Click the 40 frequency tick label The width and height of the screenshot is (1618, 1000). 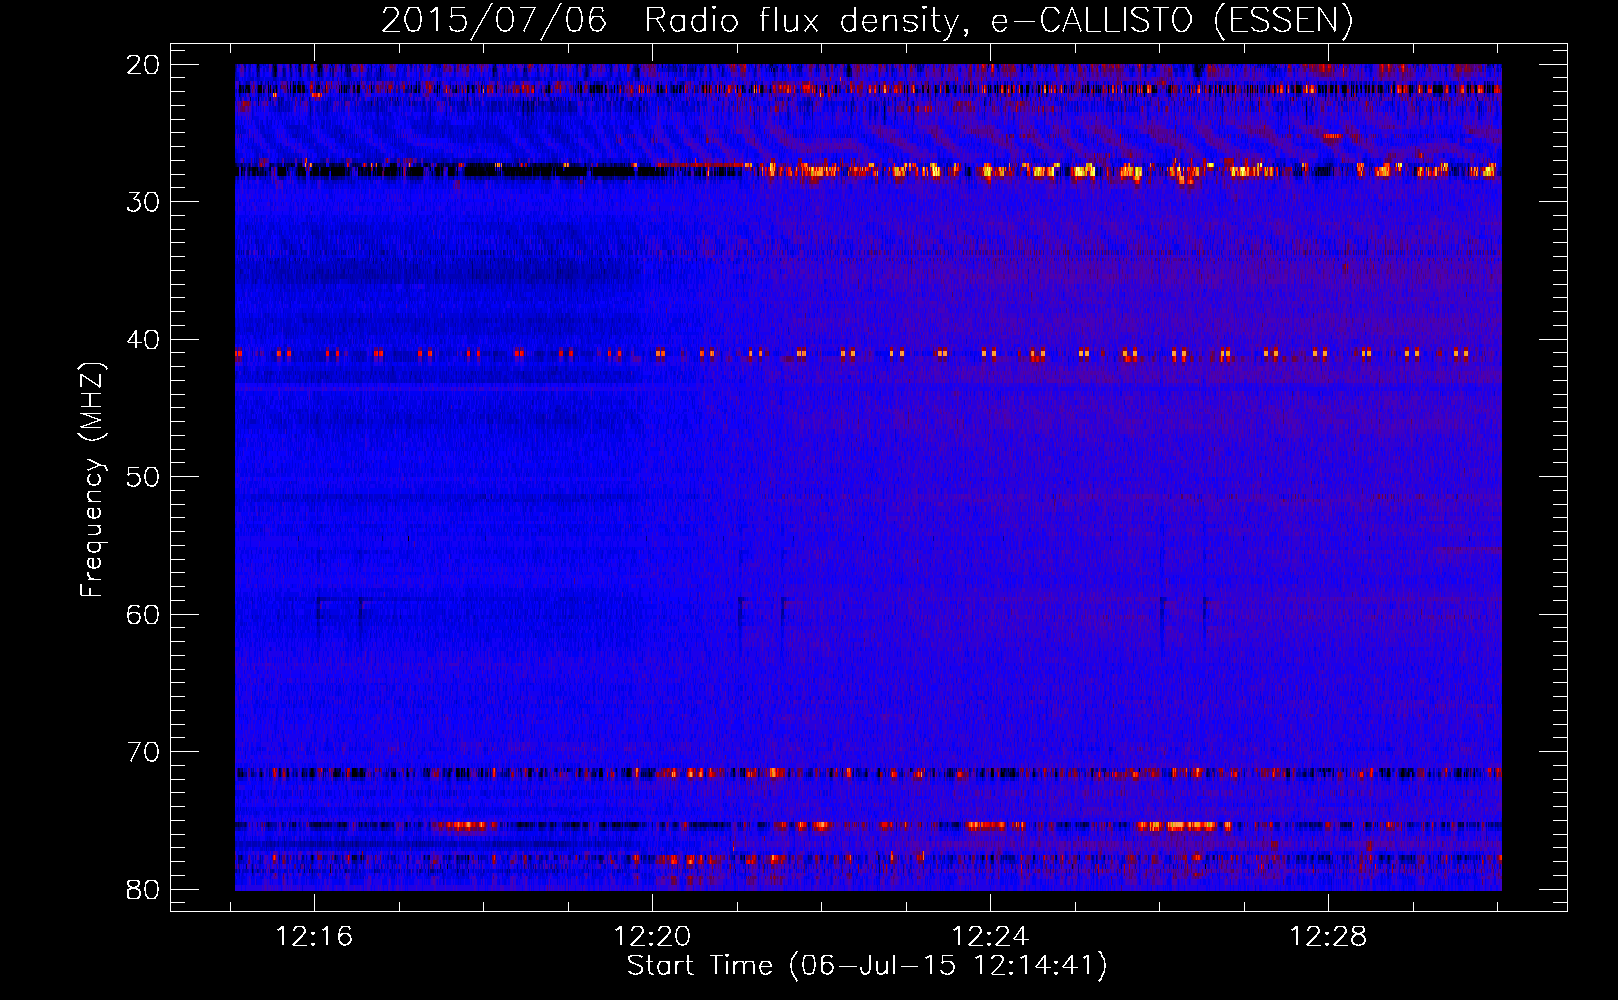143,340
